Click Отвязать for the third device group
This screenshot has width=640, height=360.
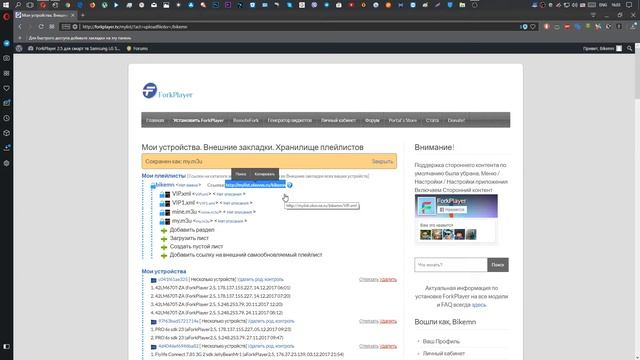(369, 346)
